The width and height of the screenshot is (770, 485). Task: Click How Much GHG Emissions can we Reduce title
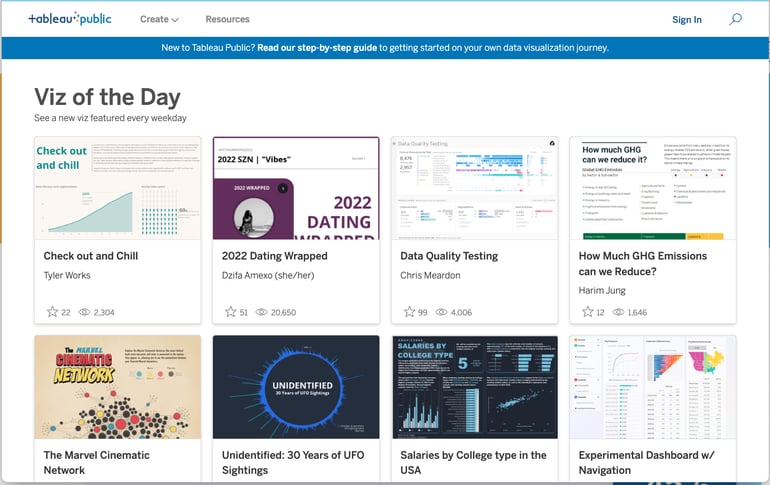[642, 264]
